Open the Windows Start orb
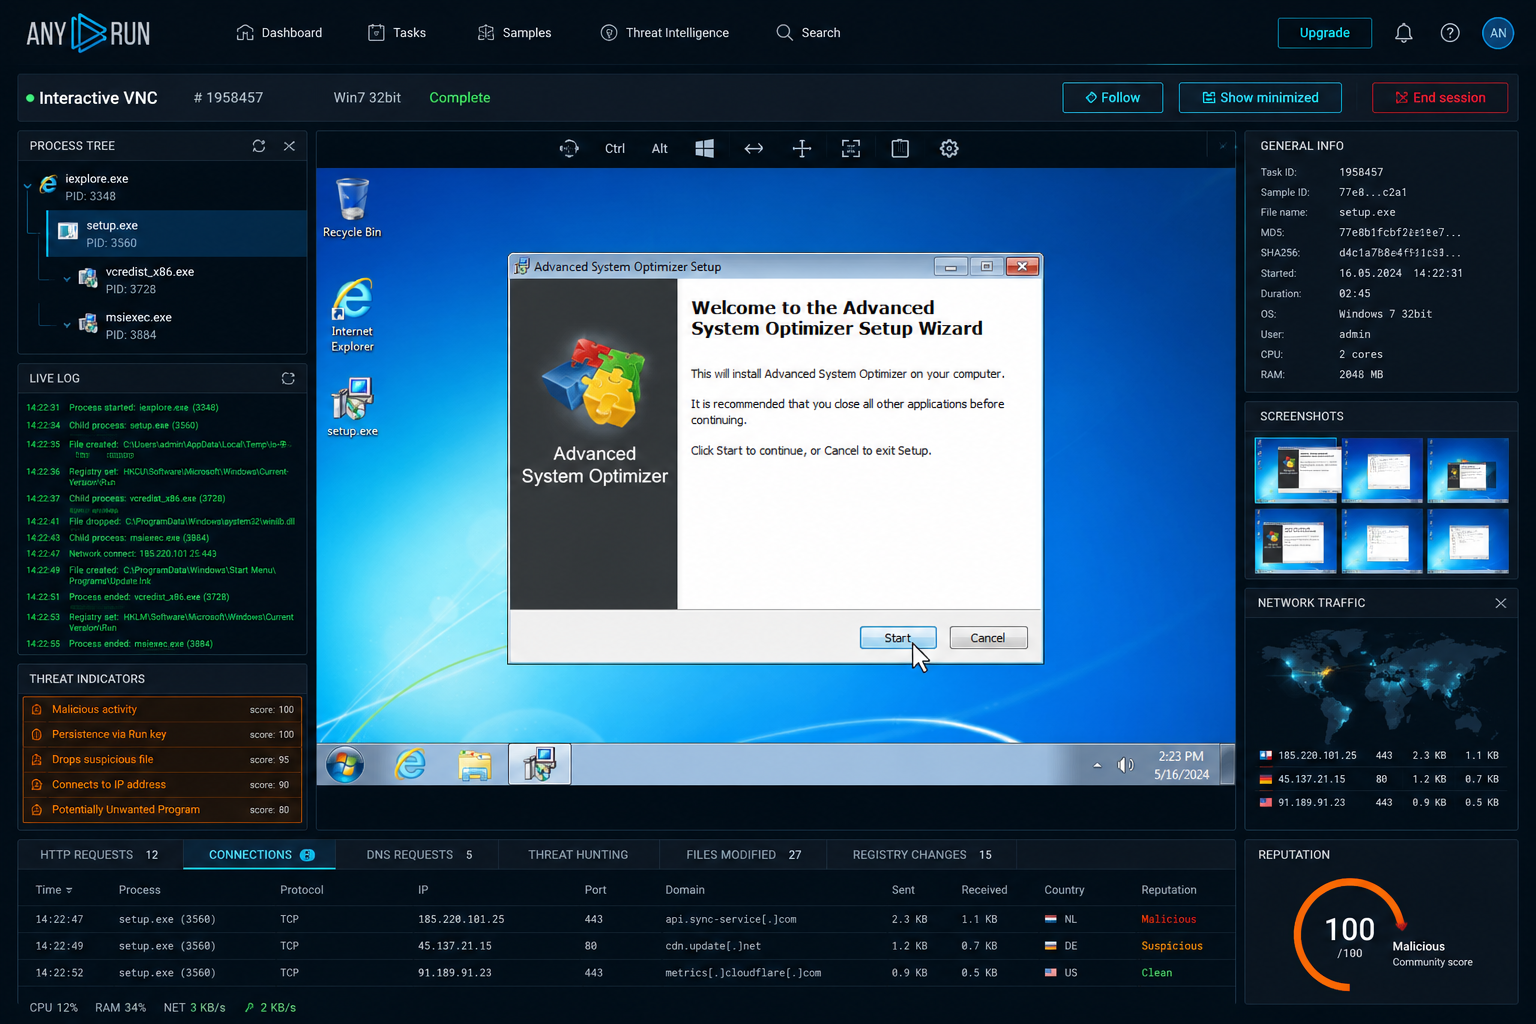This screenshot has height=1024, width=1536. tap(345, 765)
